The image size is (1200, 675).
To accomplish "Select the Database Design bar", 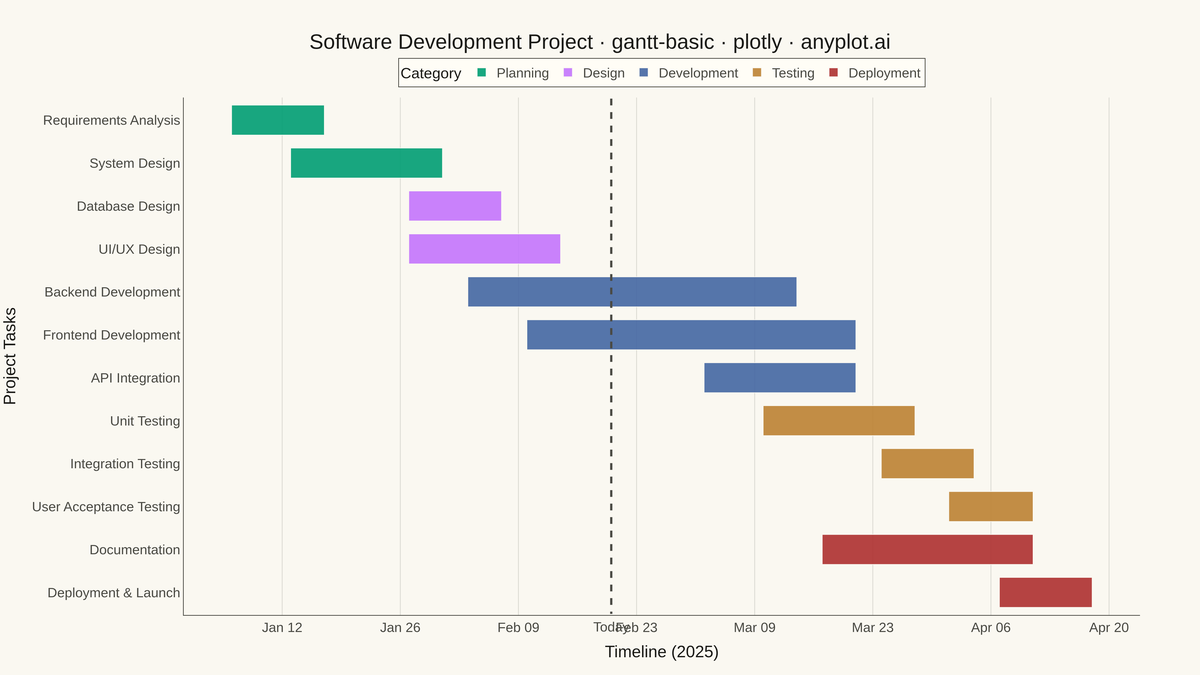I will pyautogui.click(x=455, y=206).
